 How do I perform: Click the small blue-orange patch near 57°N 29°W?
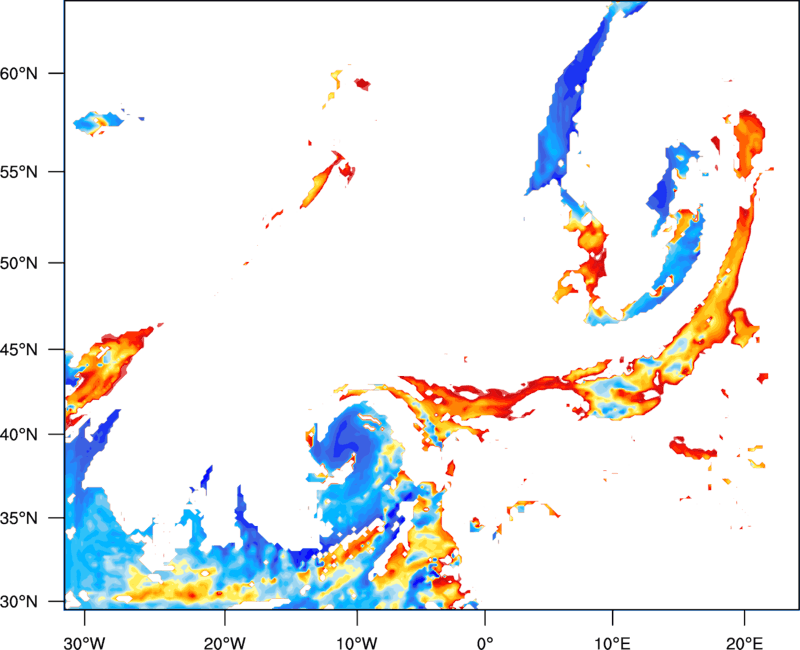pos(99,122)
